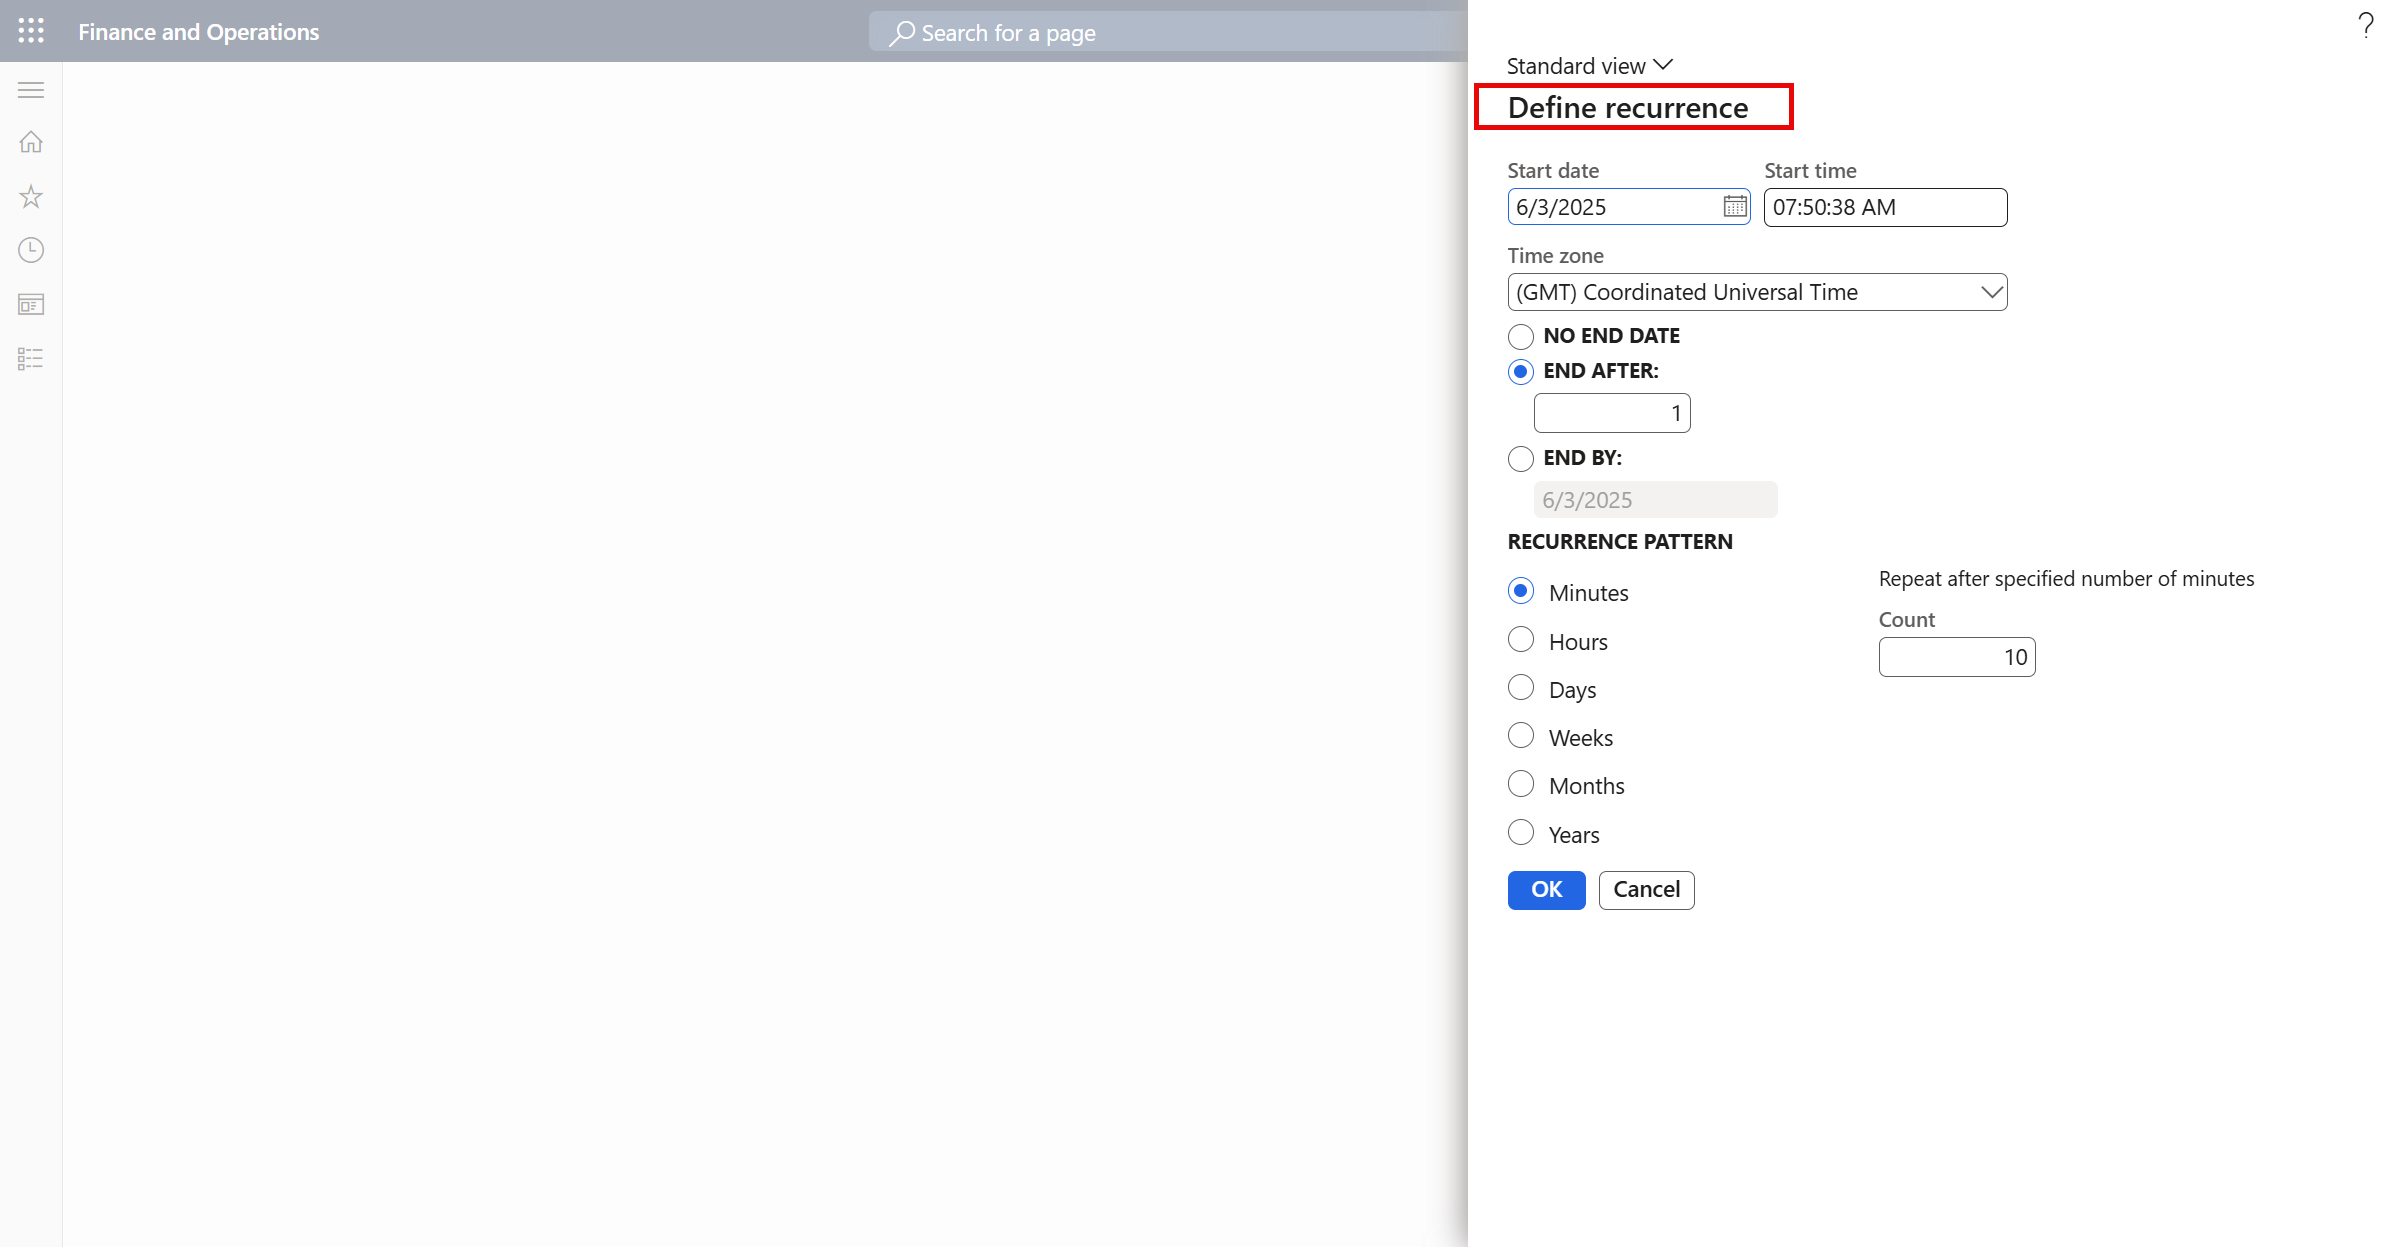The height and width of the screenshot is (1247, 2400).
Task: Go to the Home page icon
Action: 30,142
